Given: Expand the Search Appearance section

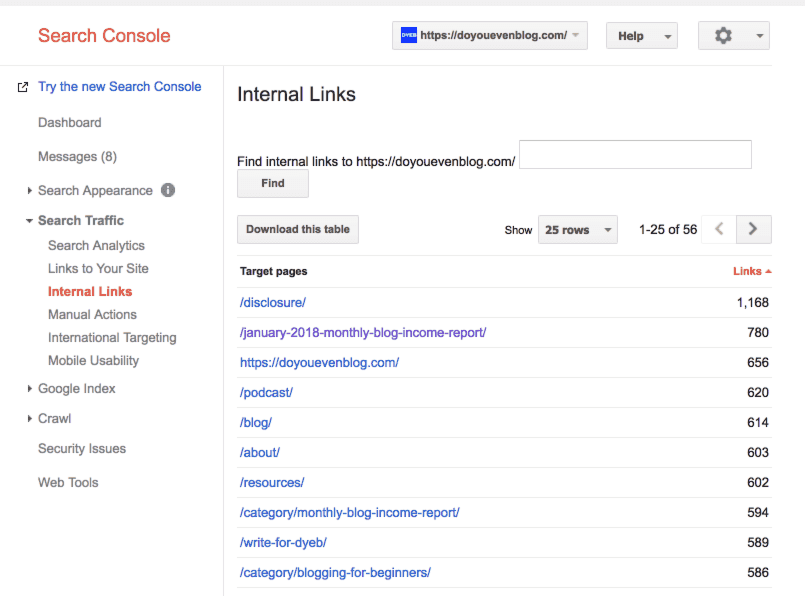Looking at the screenshot, I should [x=29, y=190].
